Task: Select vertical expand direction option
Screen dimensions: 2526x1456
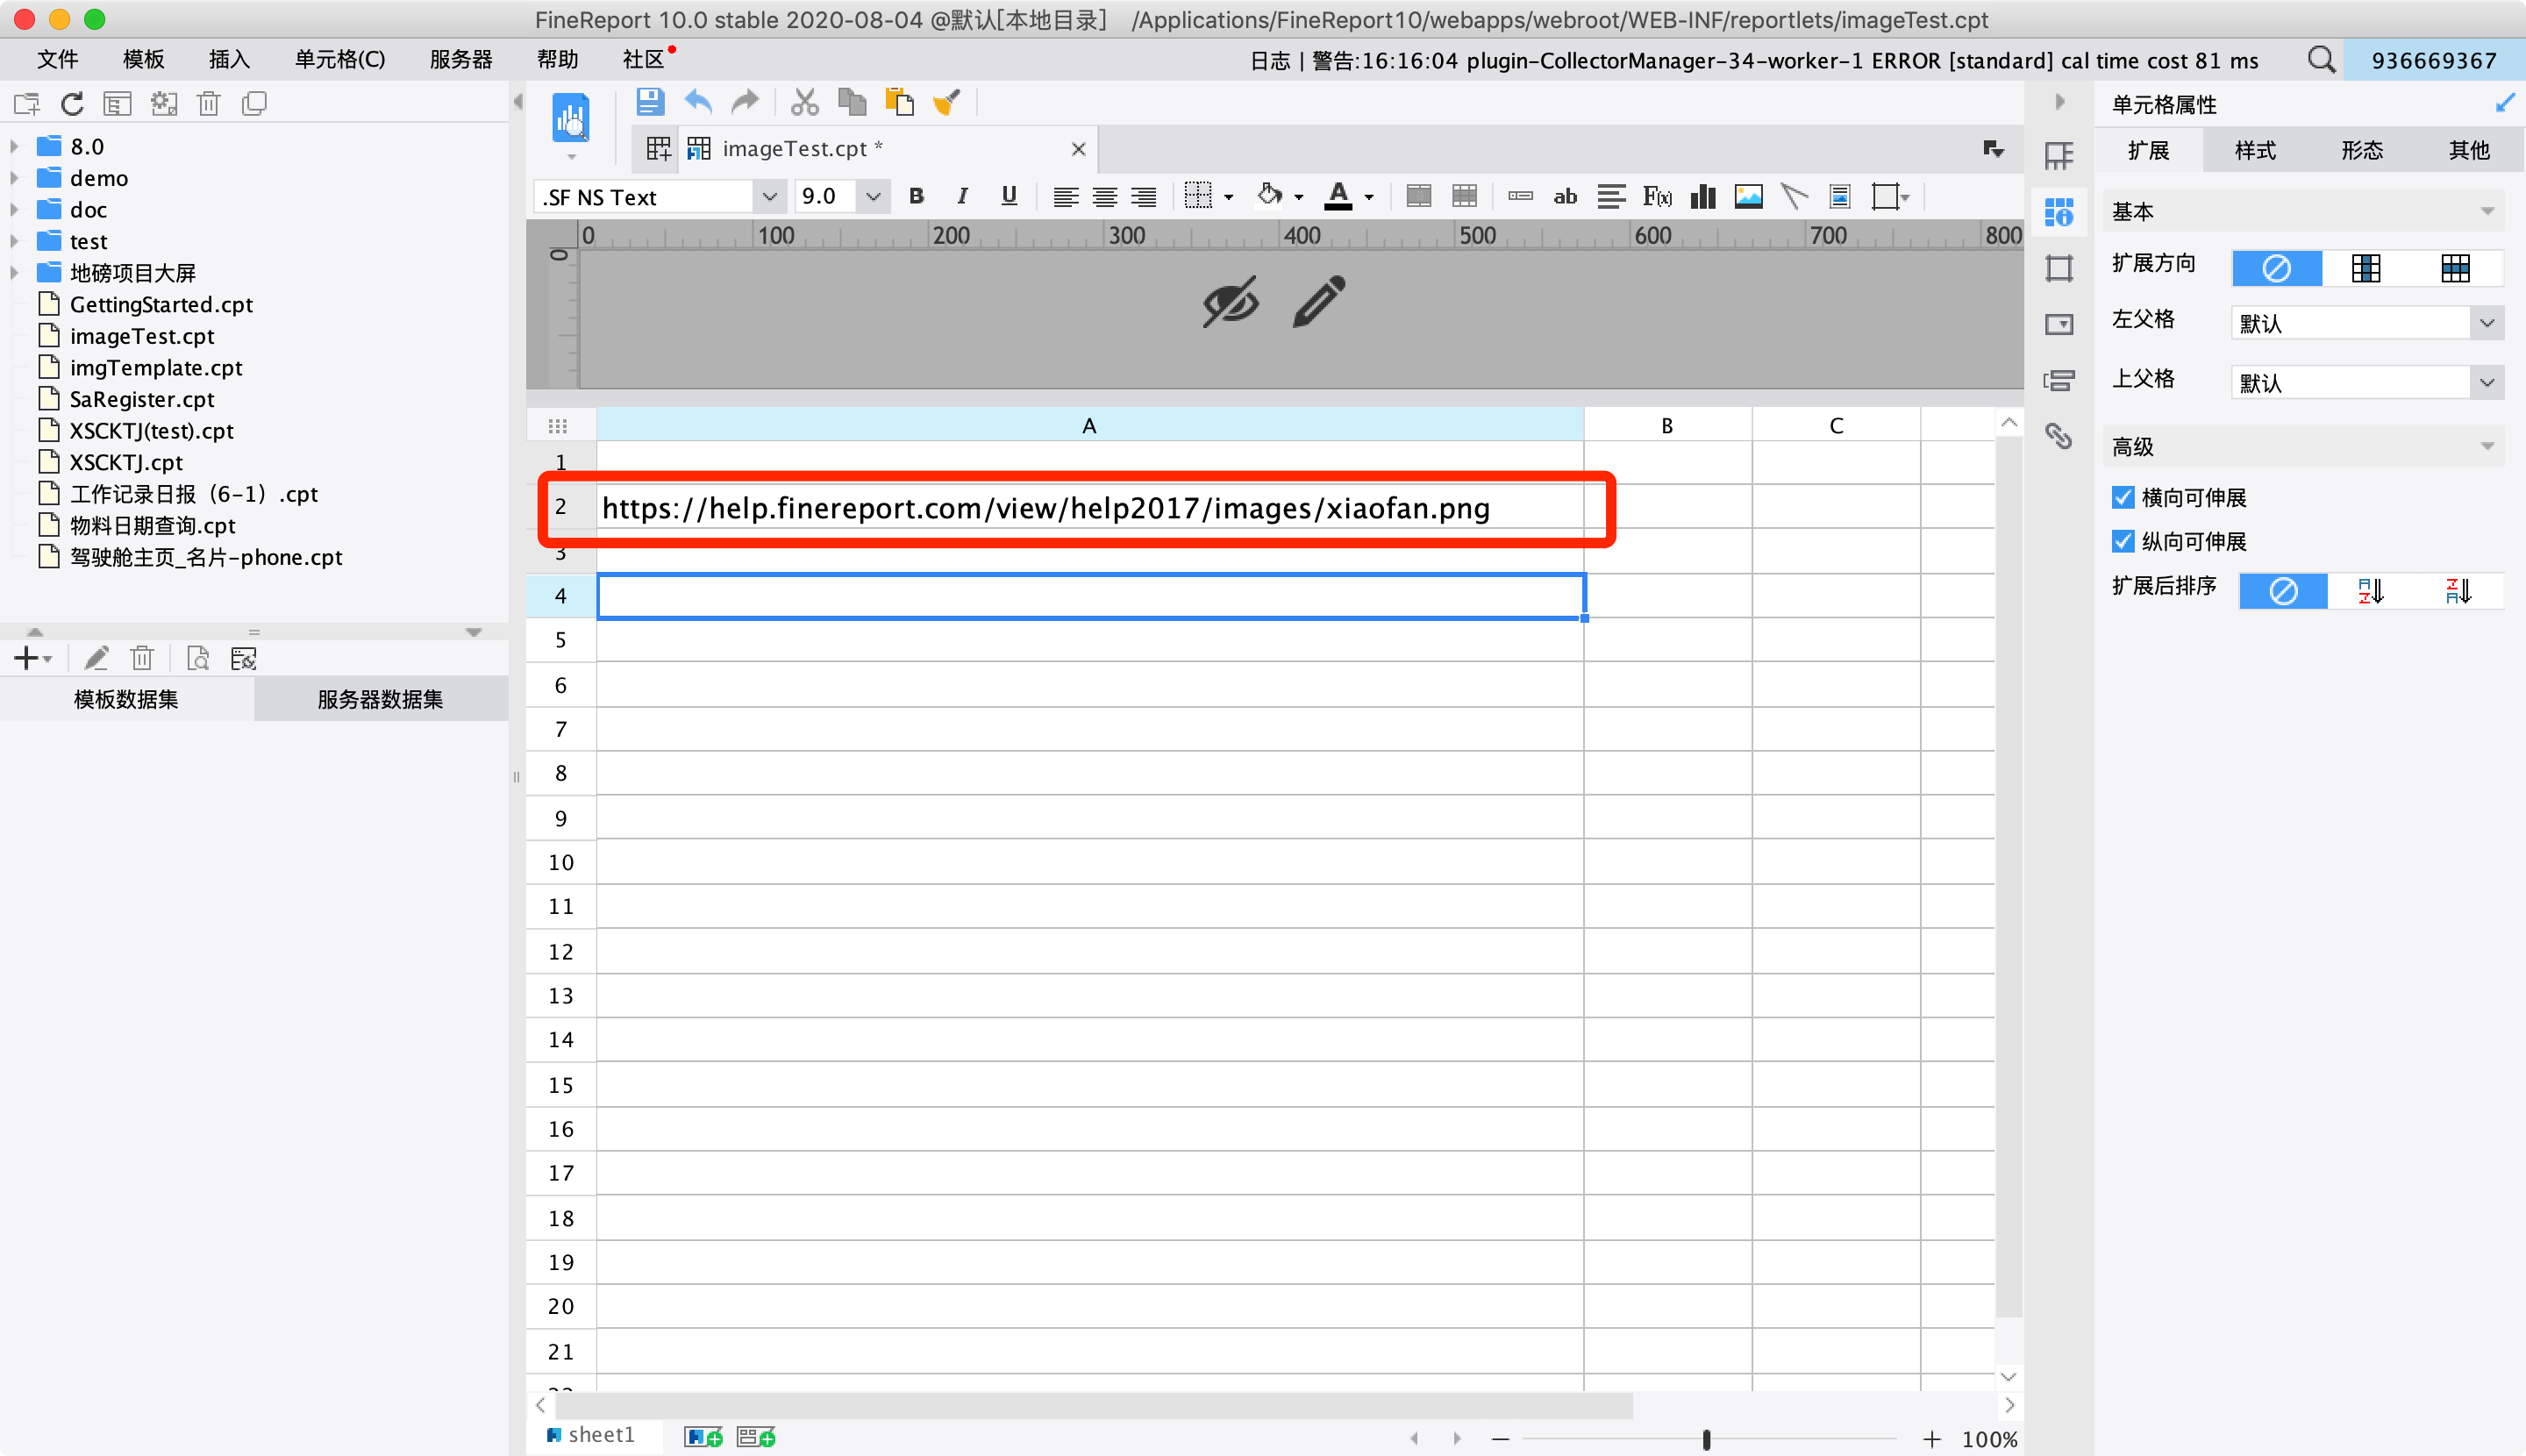Action: click(2366, 268)
